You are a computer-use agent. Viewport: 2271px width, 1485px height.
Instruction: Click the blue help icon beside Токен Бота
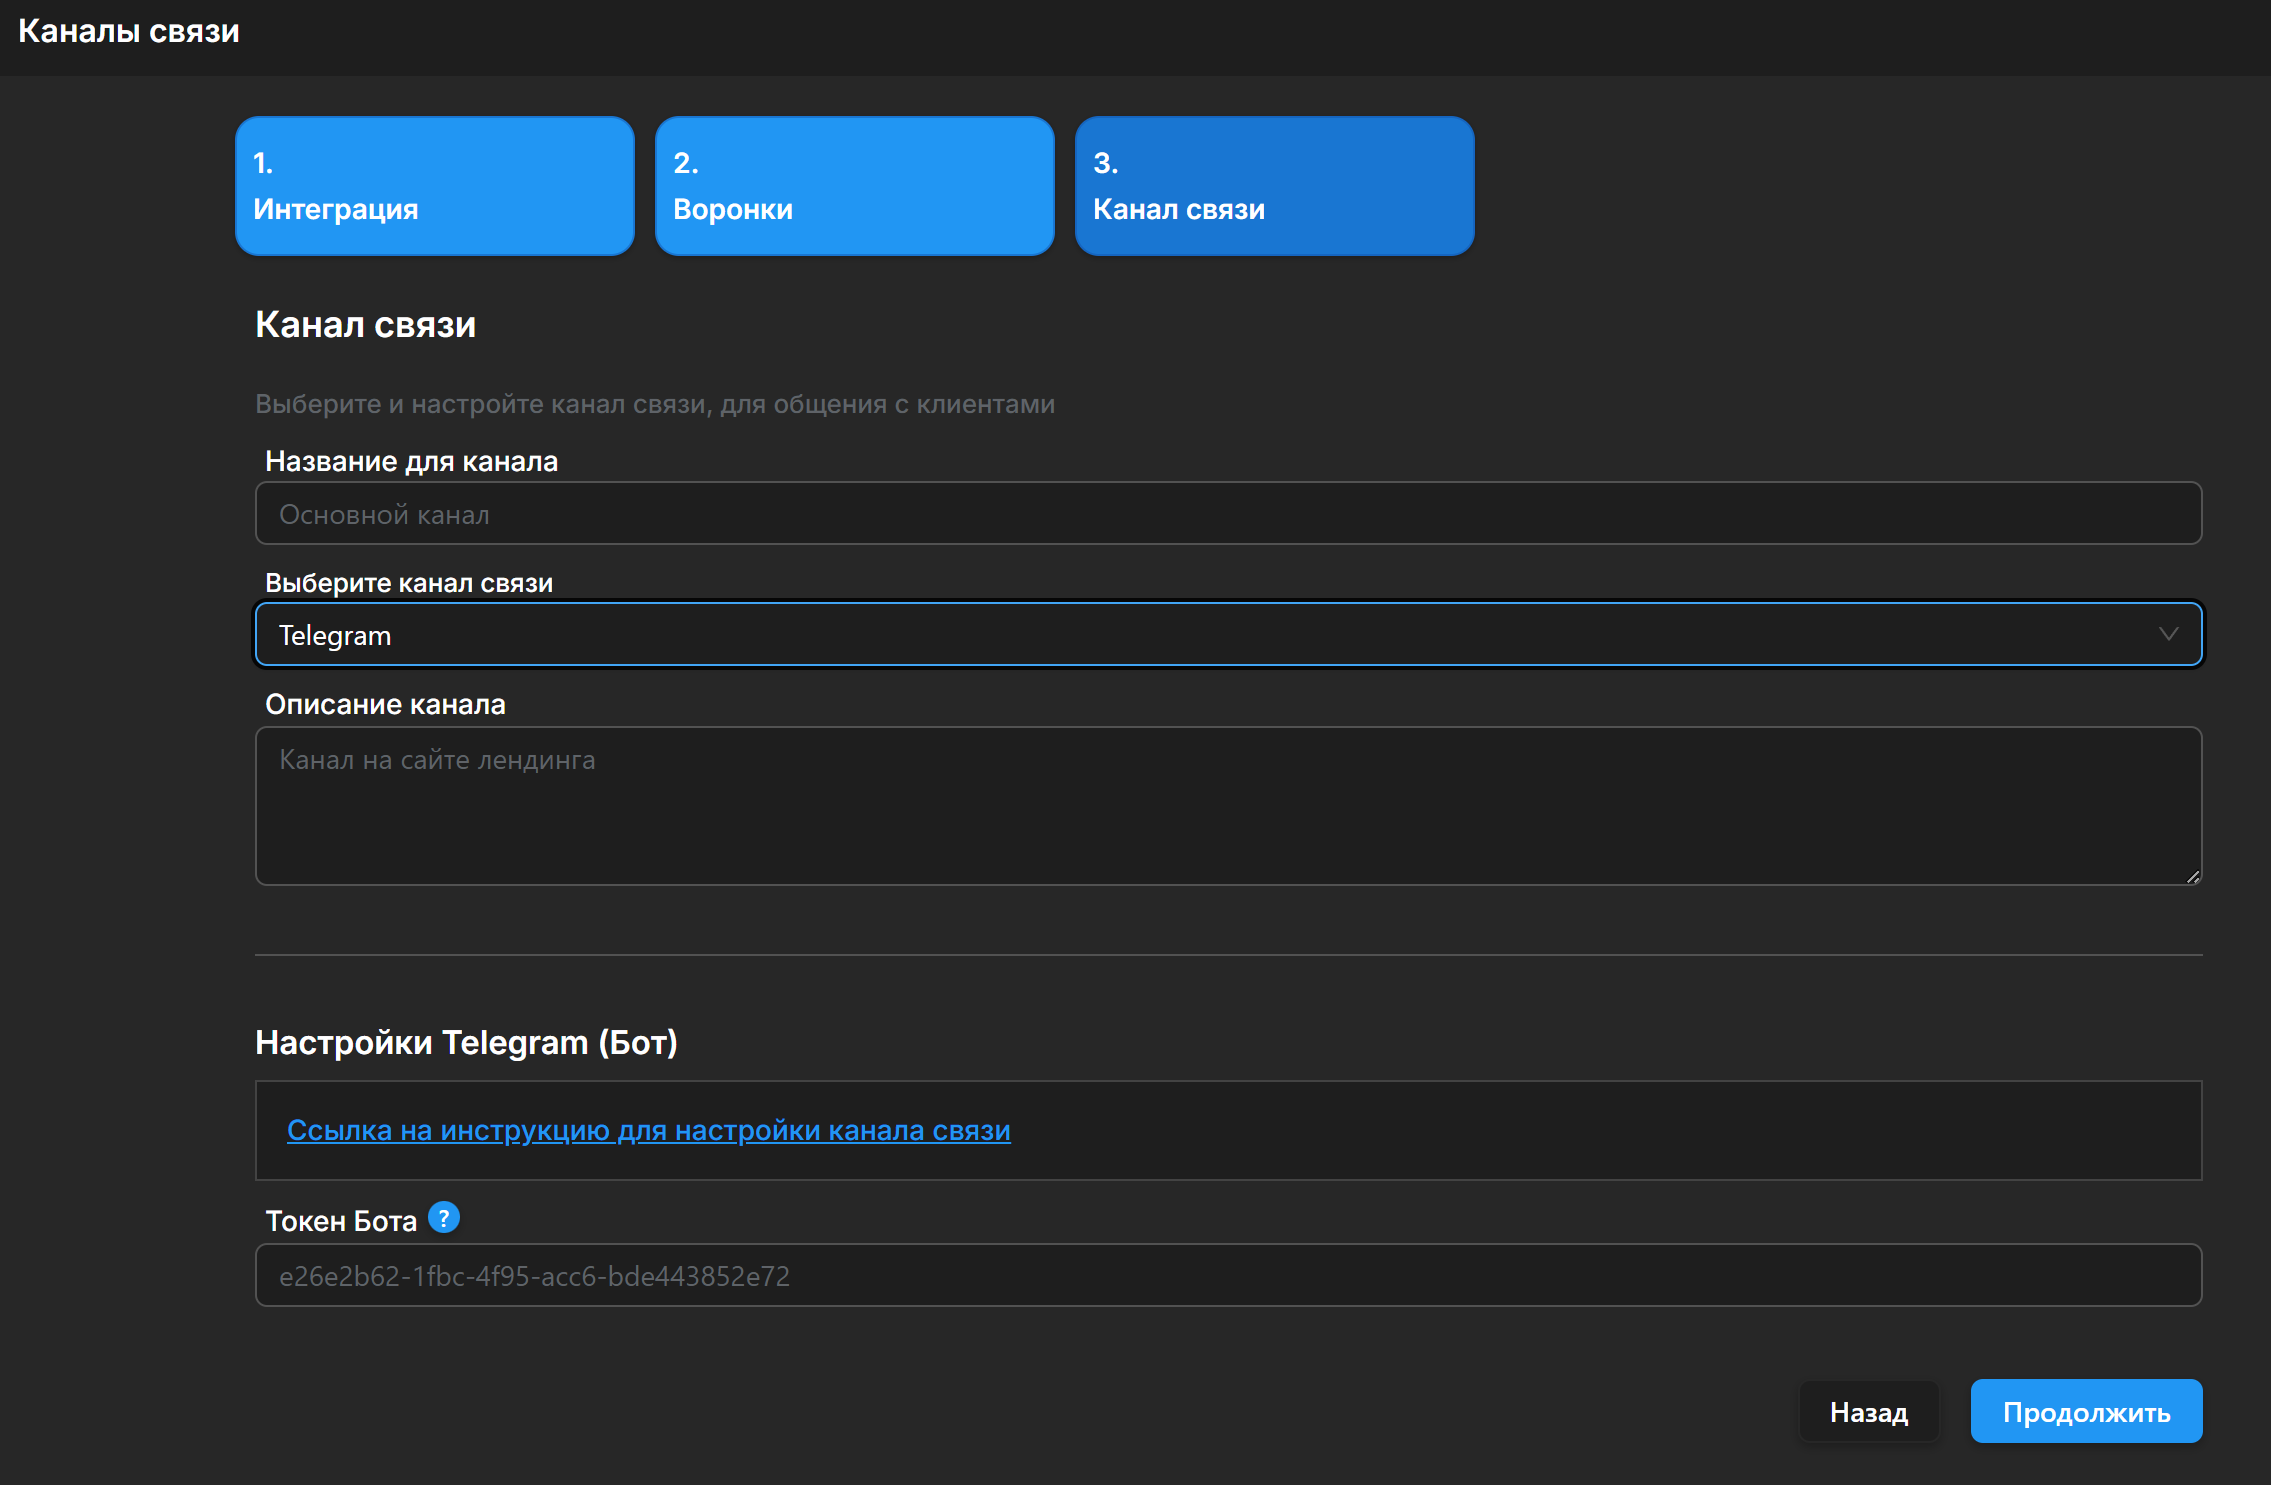tap(444, 1217)
